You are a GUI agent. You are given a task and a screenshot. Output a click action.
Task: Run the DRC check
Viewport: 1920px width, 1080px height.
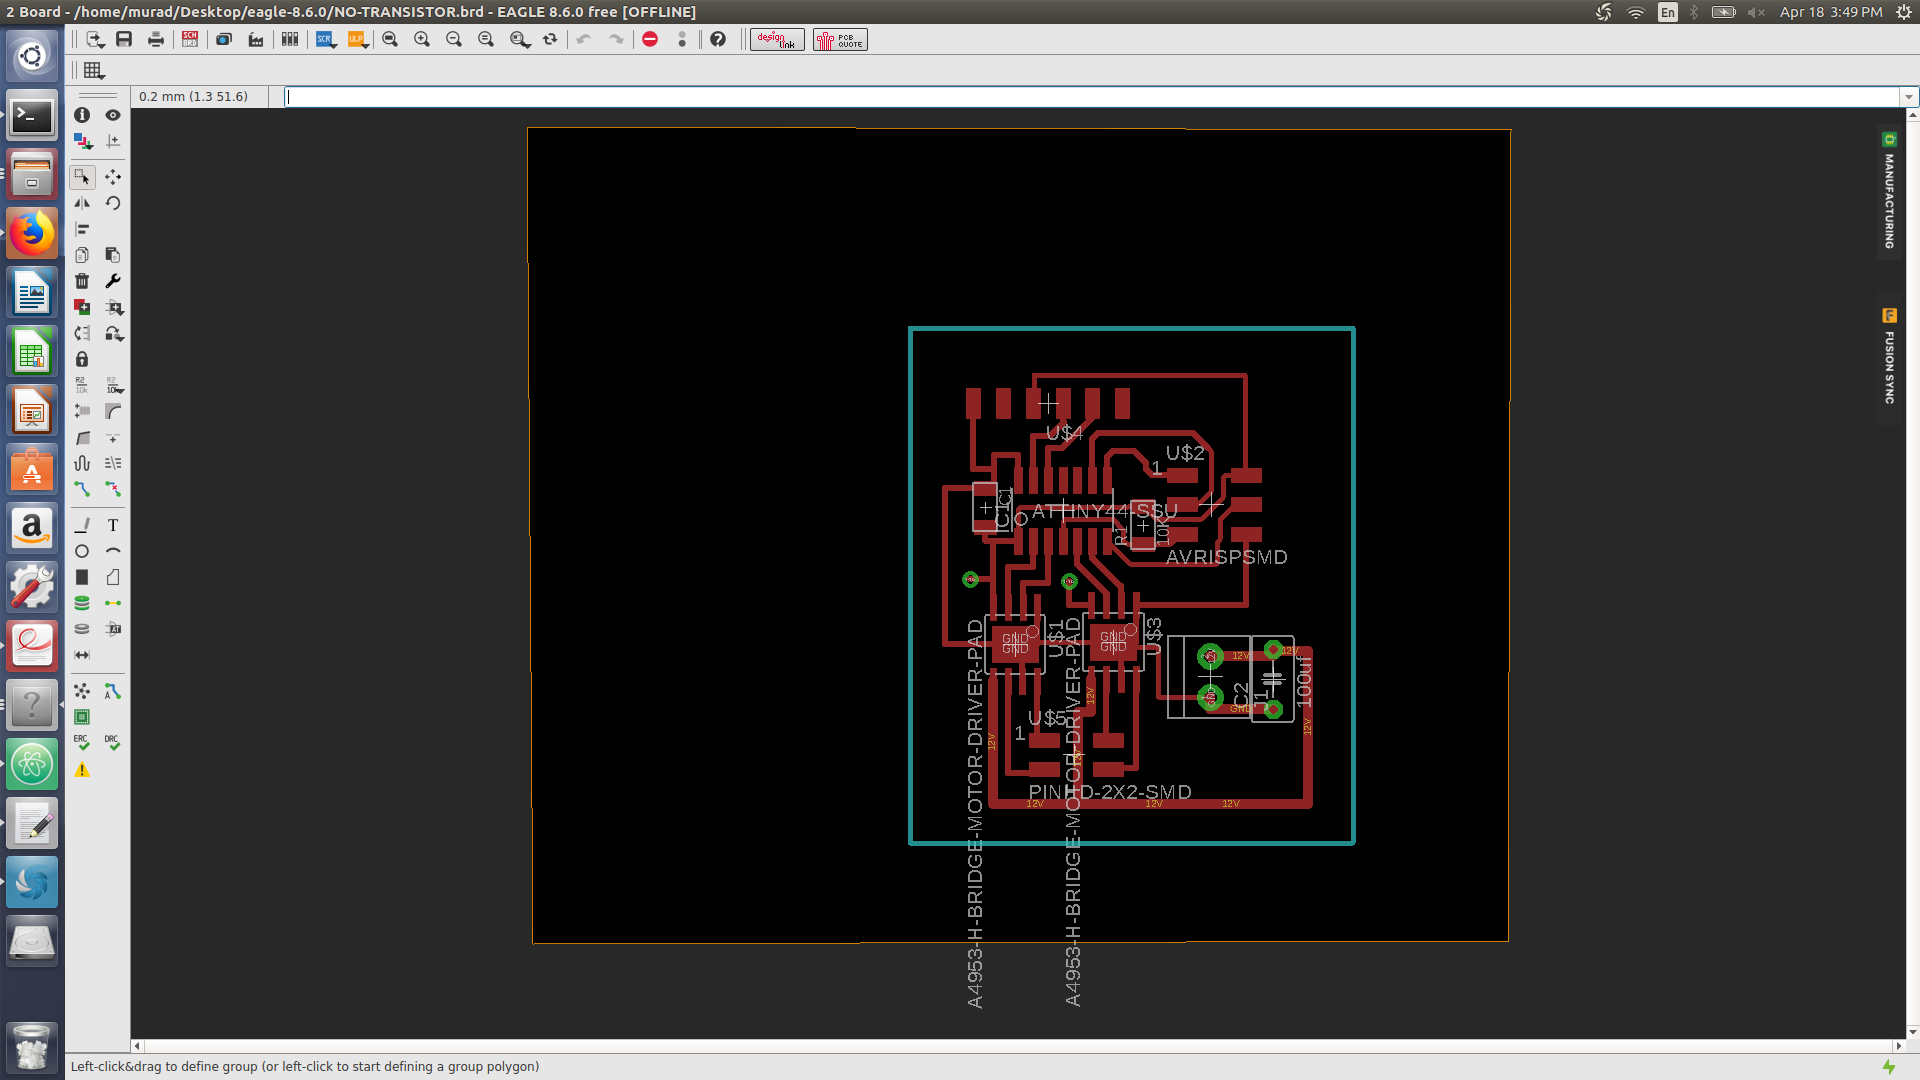tap(113, 743)
